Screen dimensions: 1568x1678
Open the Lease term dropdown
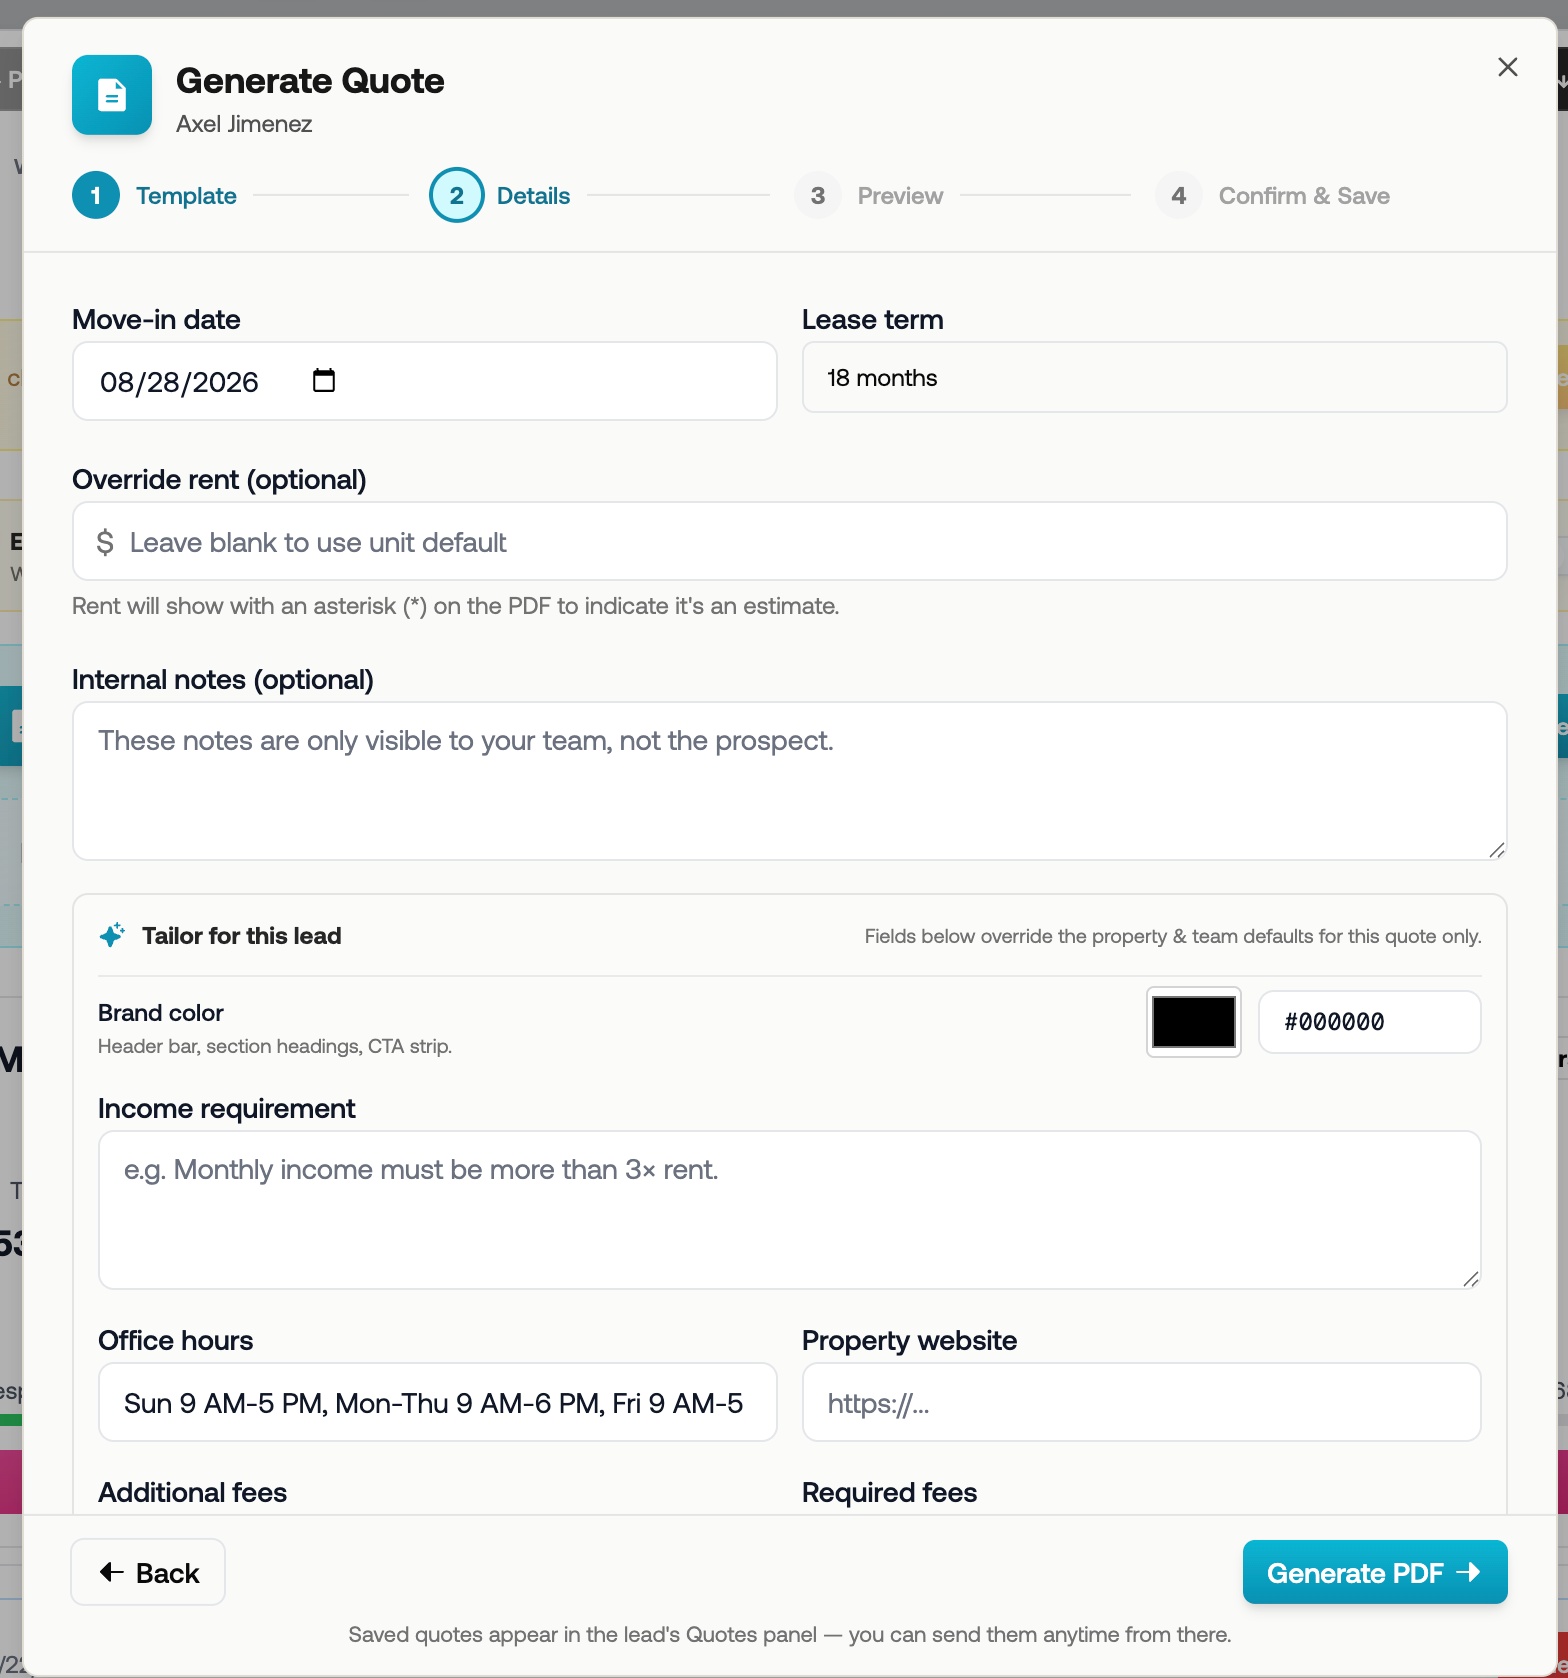click(x=1154, y=377)
